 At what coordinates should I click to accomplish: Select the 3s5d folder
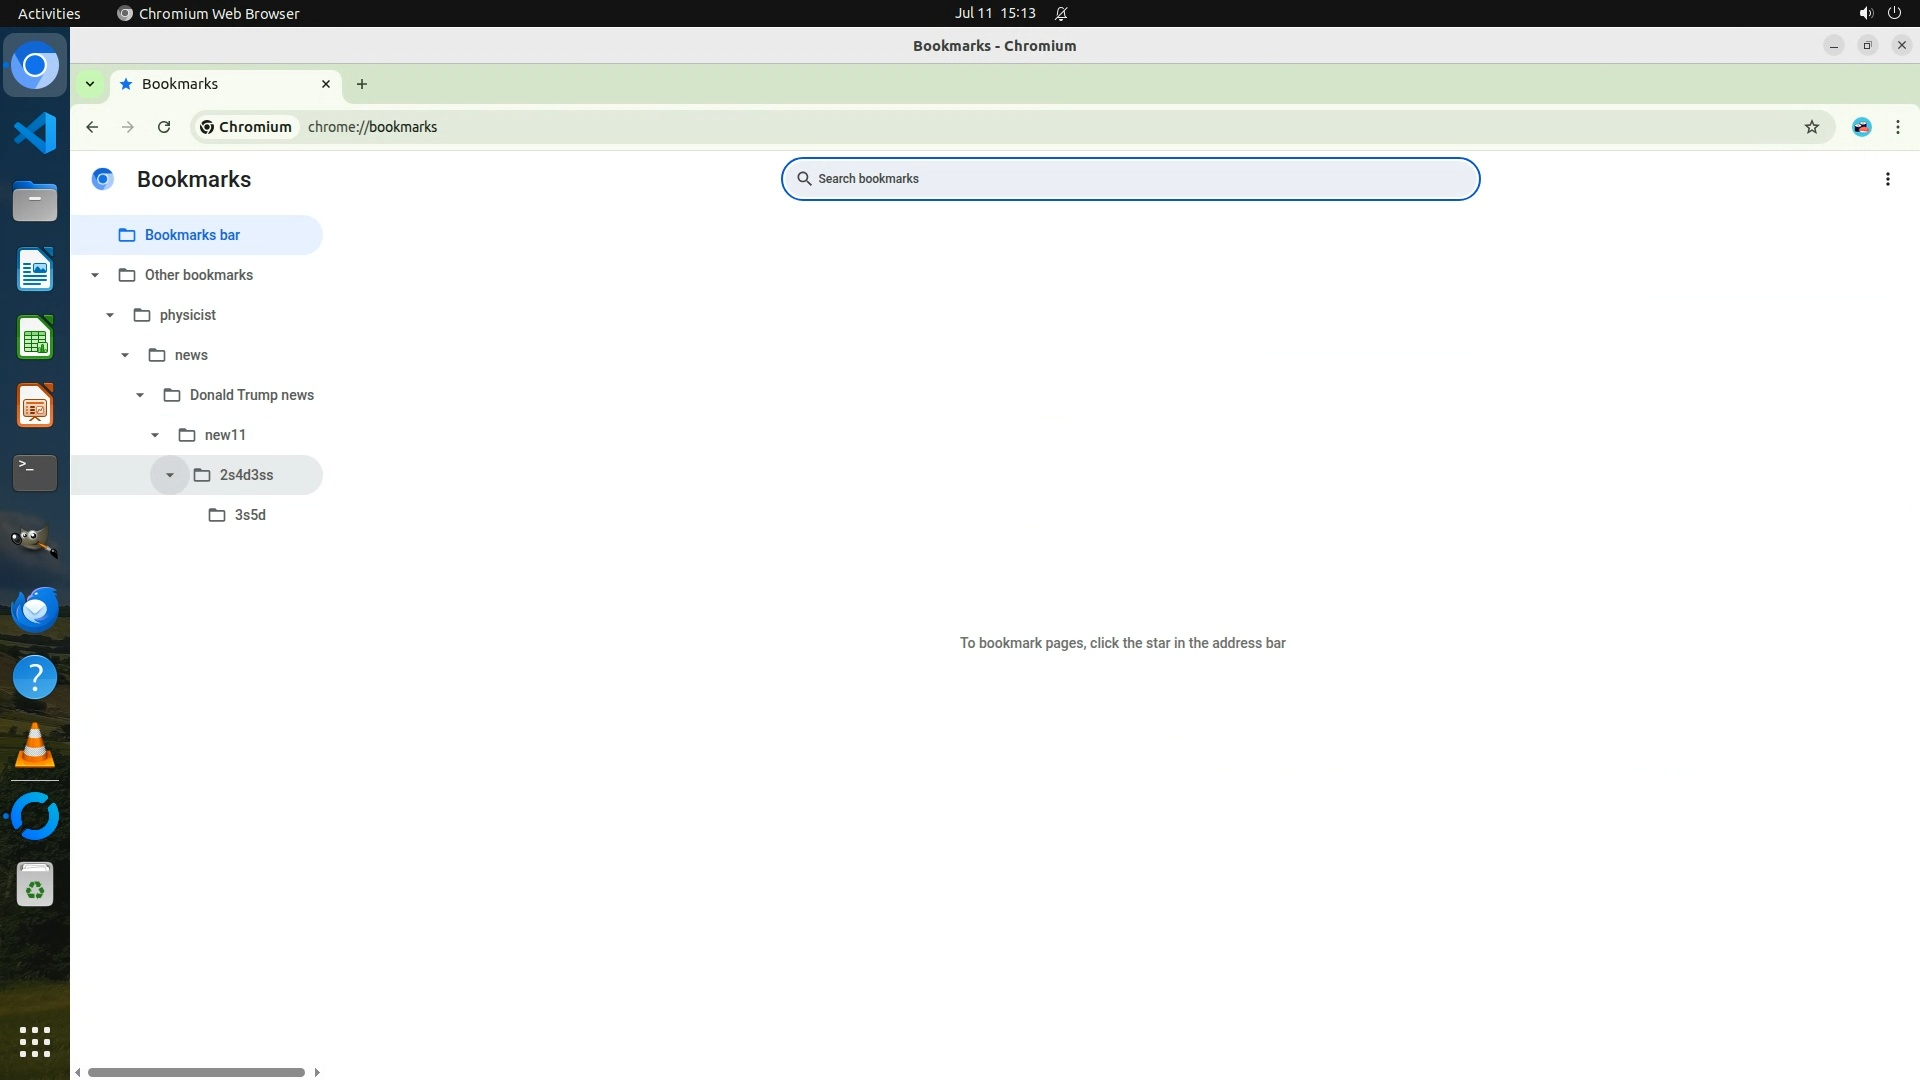click(x=249, y=515)
